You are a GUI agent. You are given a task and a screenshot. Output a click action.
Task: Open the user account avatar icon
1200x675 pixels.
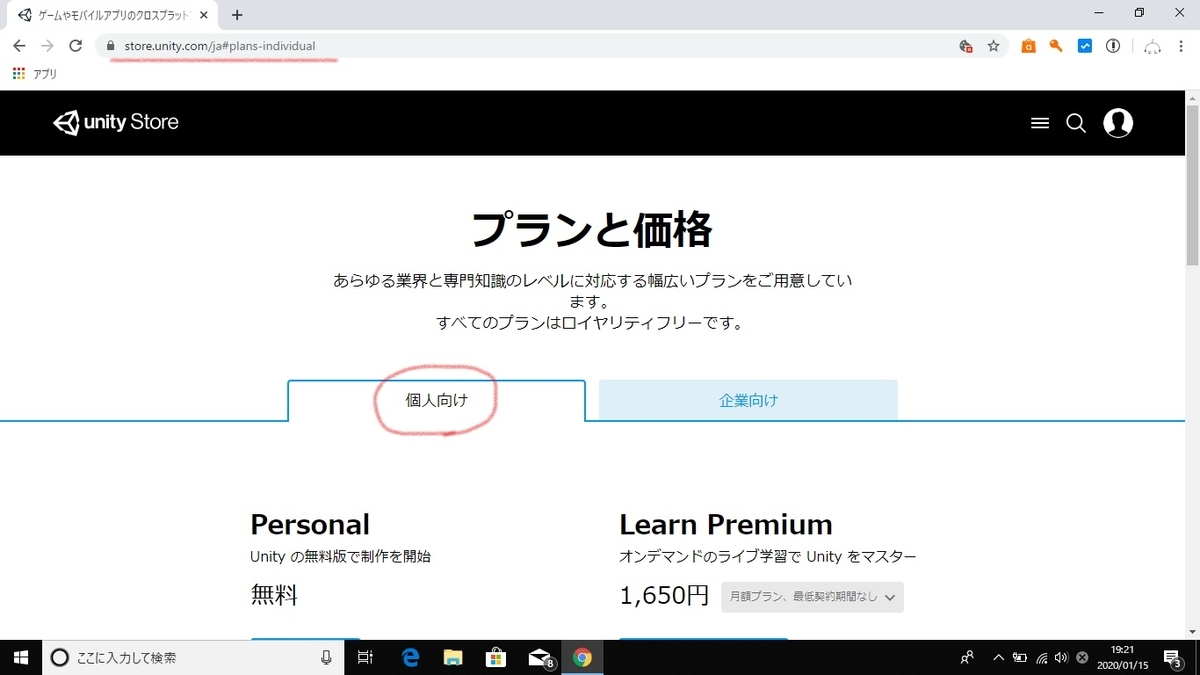click(1118, 123)
